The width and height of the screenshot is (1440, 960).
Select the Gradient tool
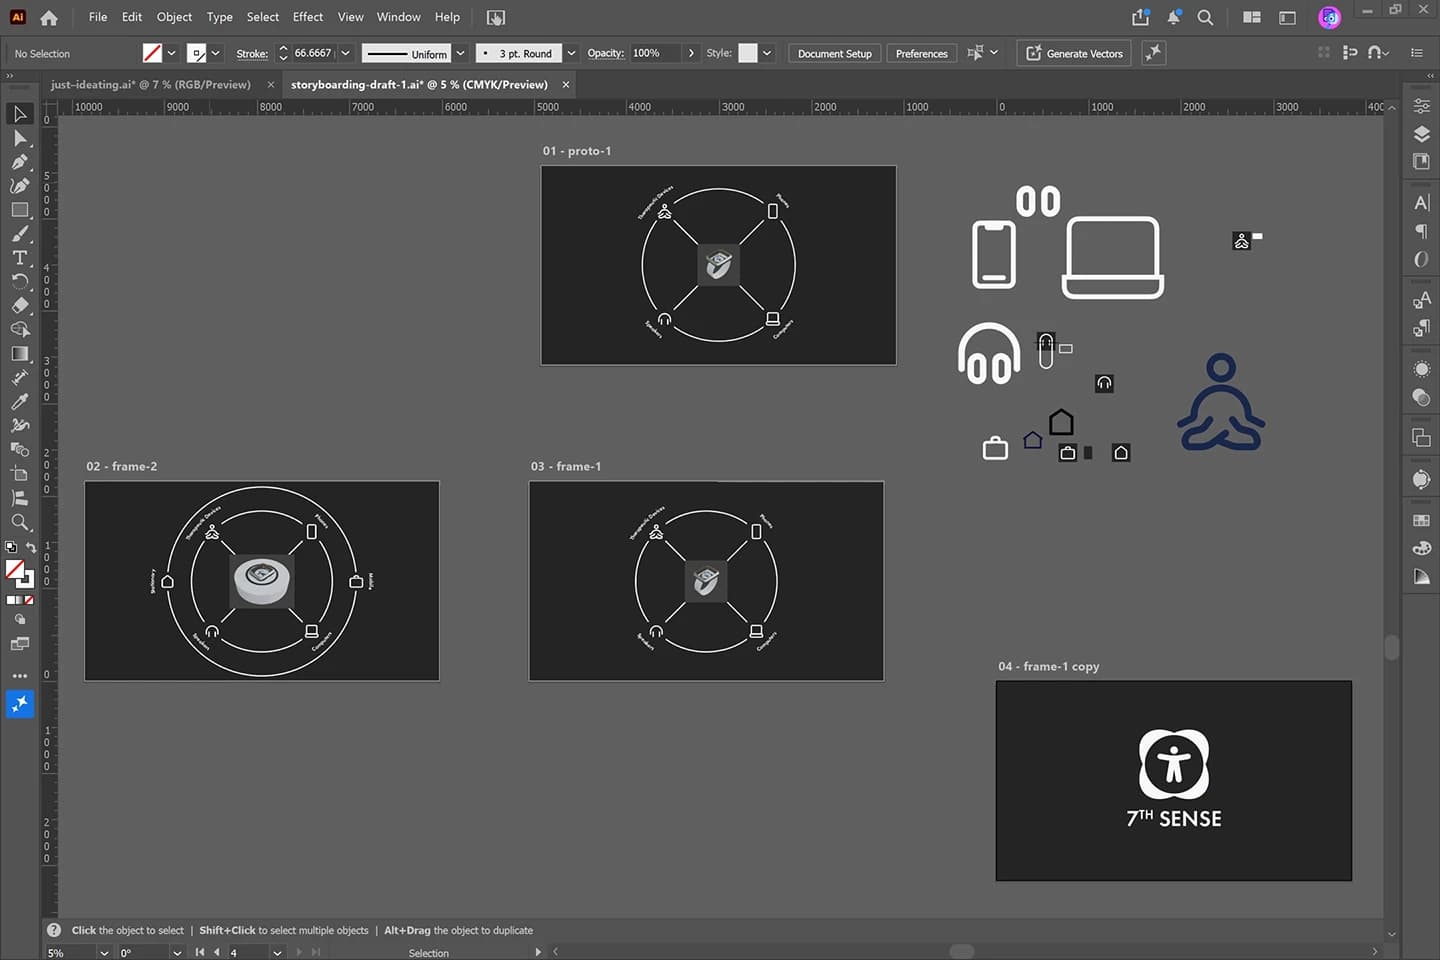(20, 354)
